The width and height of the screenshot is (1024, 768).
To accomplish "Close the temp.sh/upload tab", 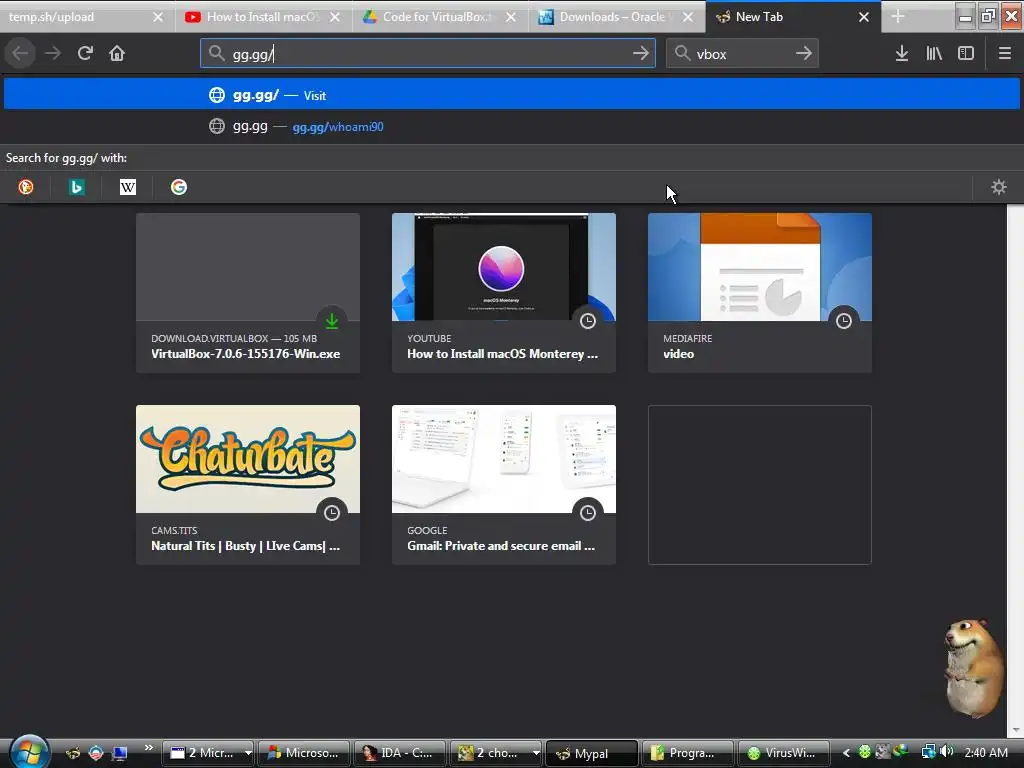I will (x=158, y=17).
